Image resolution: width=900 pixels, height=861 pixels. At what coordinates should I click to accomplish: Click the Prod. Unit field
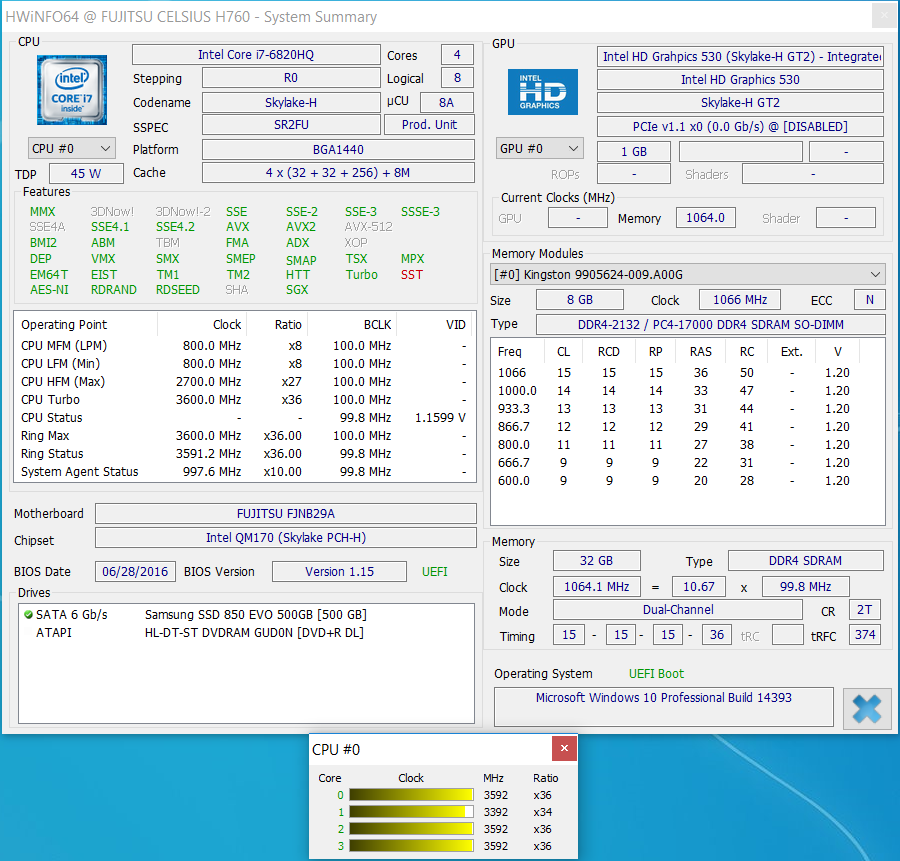(x=429, y=125)
